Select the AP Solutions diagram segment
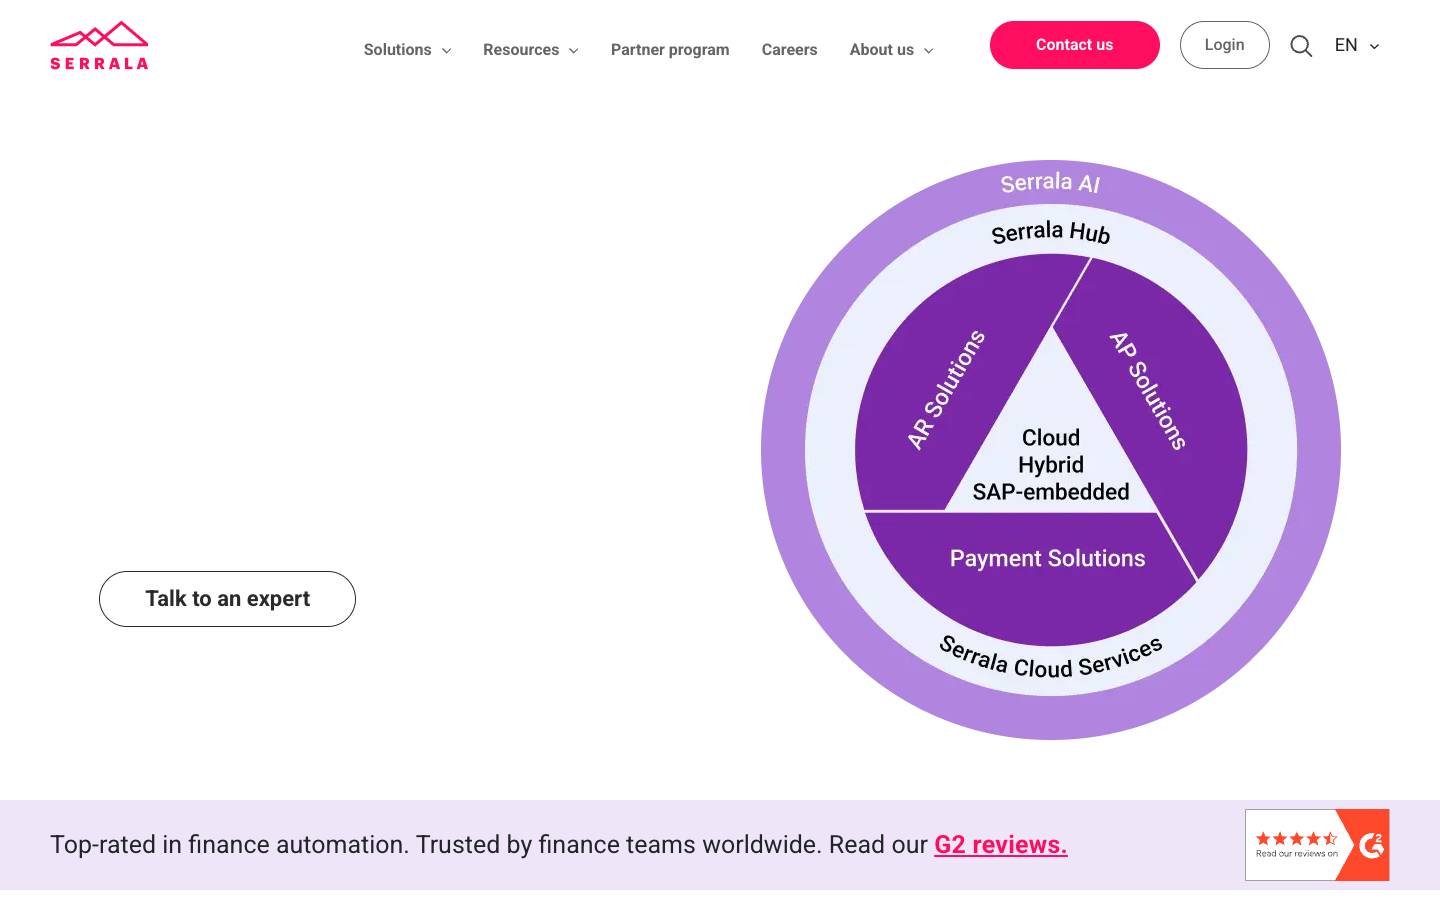Viewport: 1440px width, 900px height. click(1150, 390)
